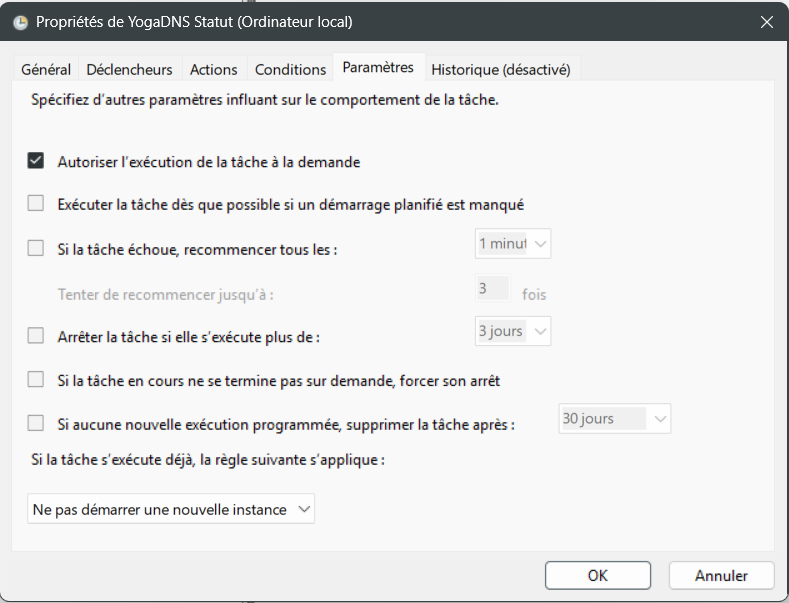Go to the Actions tab
This screenshot has width=789, height=603.
[213, 70]
